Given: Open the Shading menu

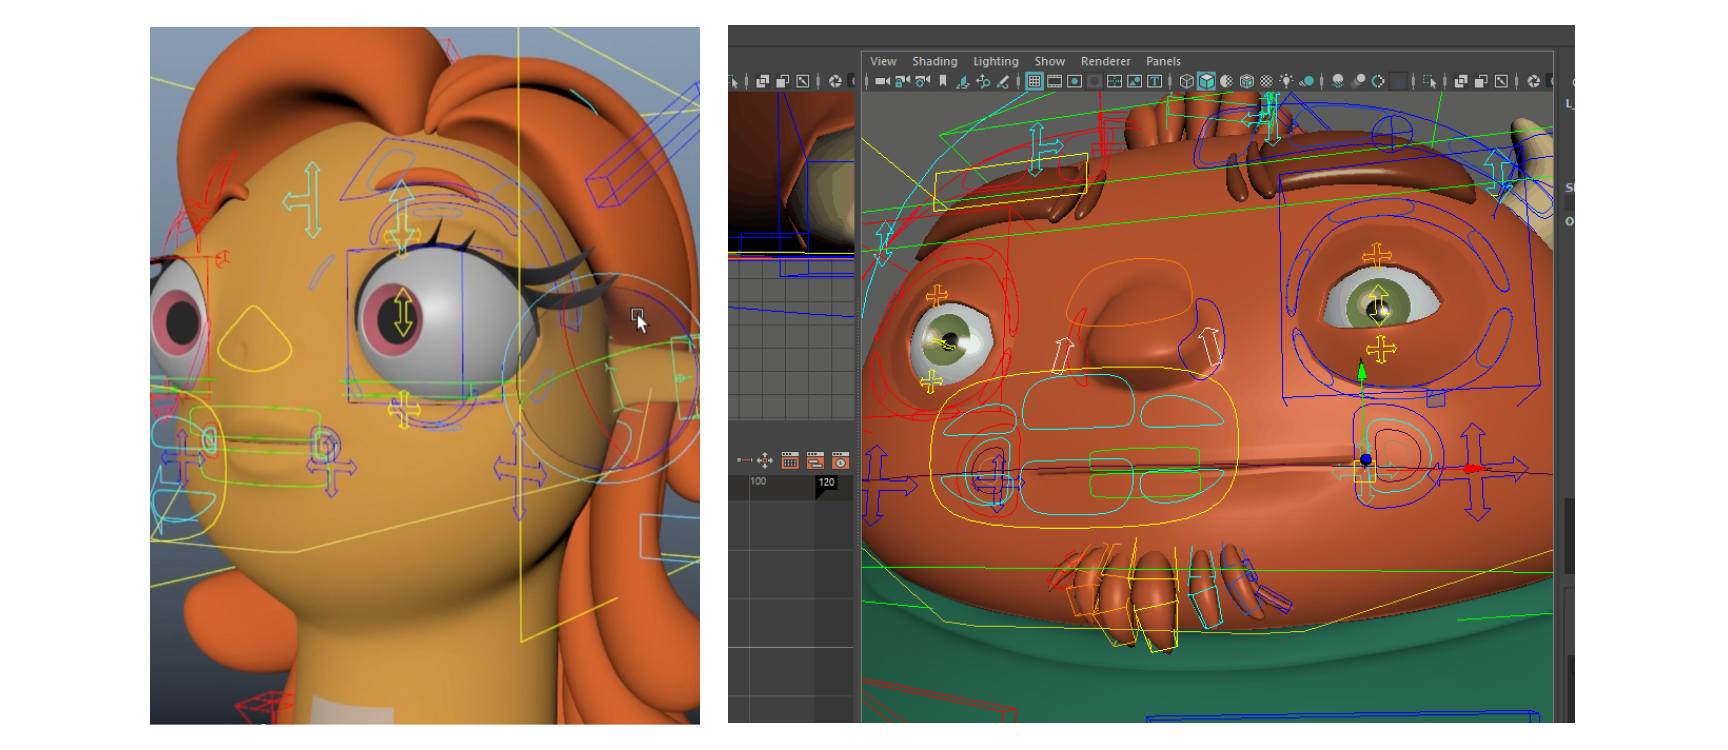Looking at the screenshot, I should (x=934, y=61).
